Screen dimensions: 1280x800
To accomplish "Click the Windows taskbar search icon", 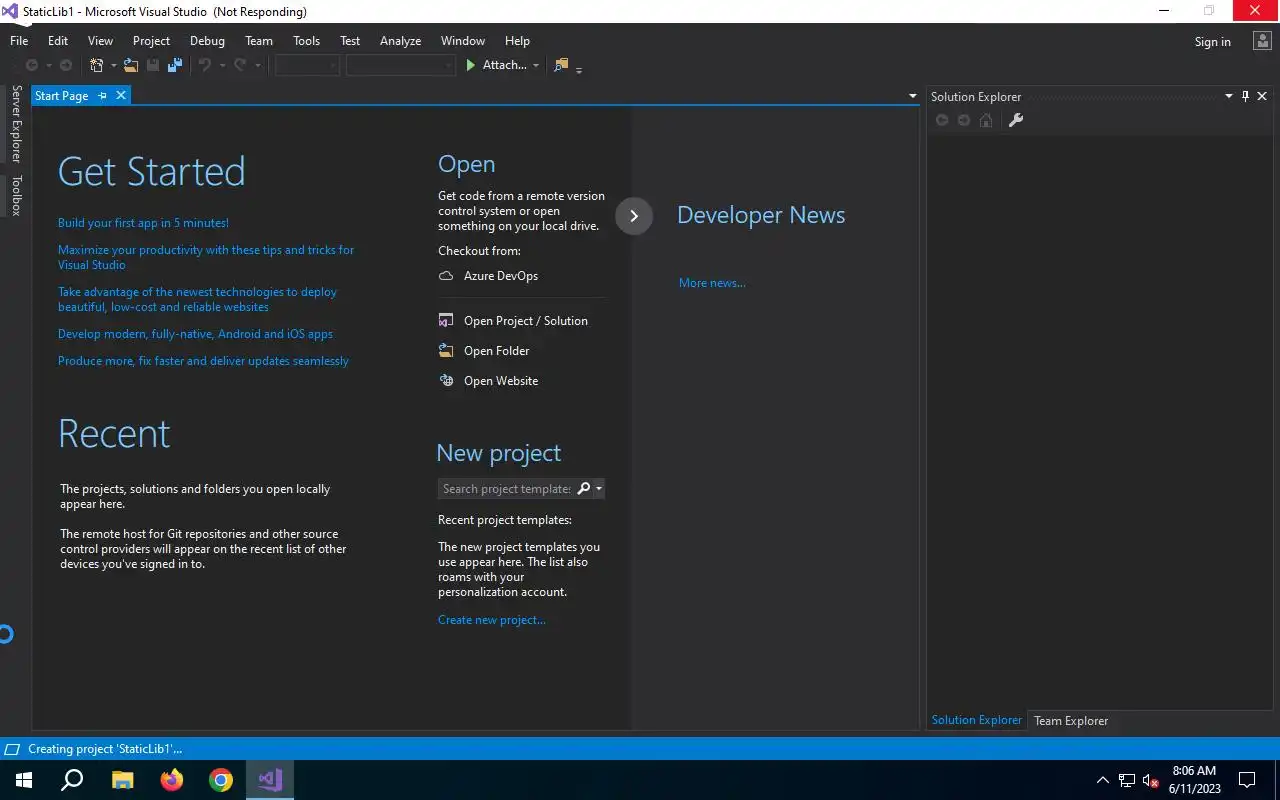I will (x=72, y=780).
